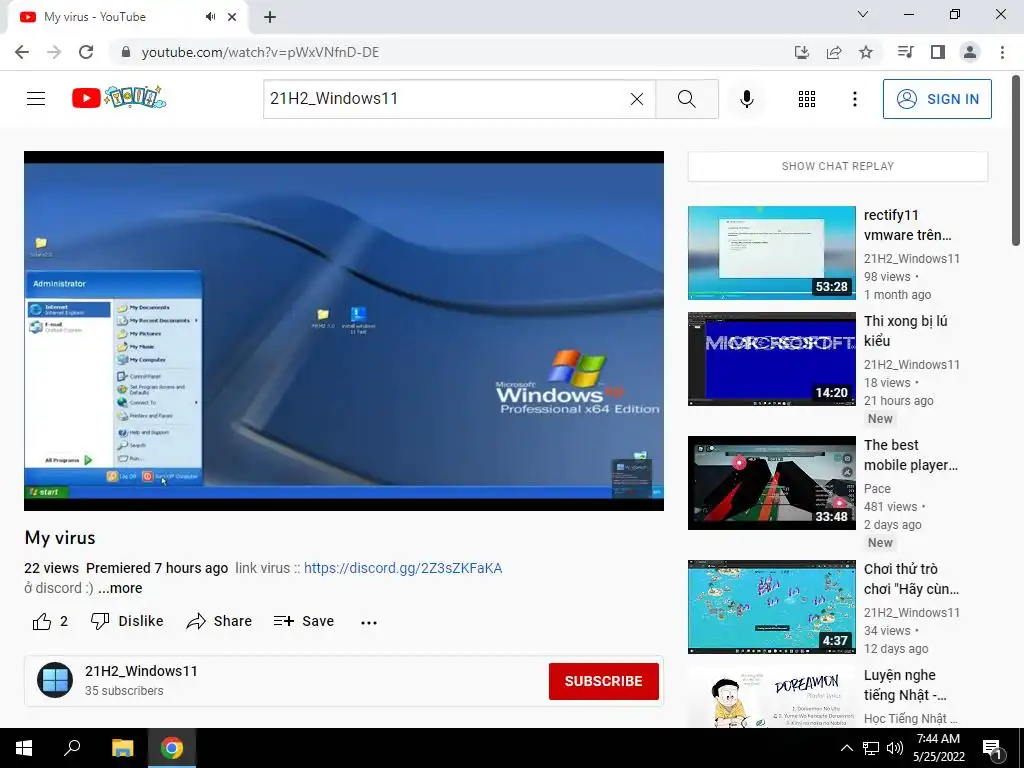Subscribe to 21H2_Windows11 channel
The height and width of the screenshot is (768, 1024).
(603, 681)
